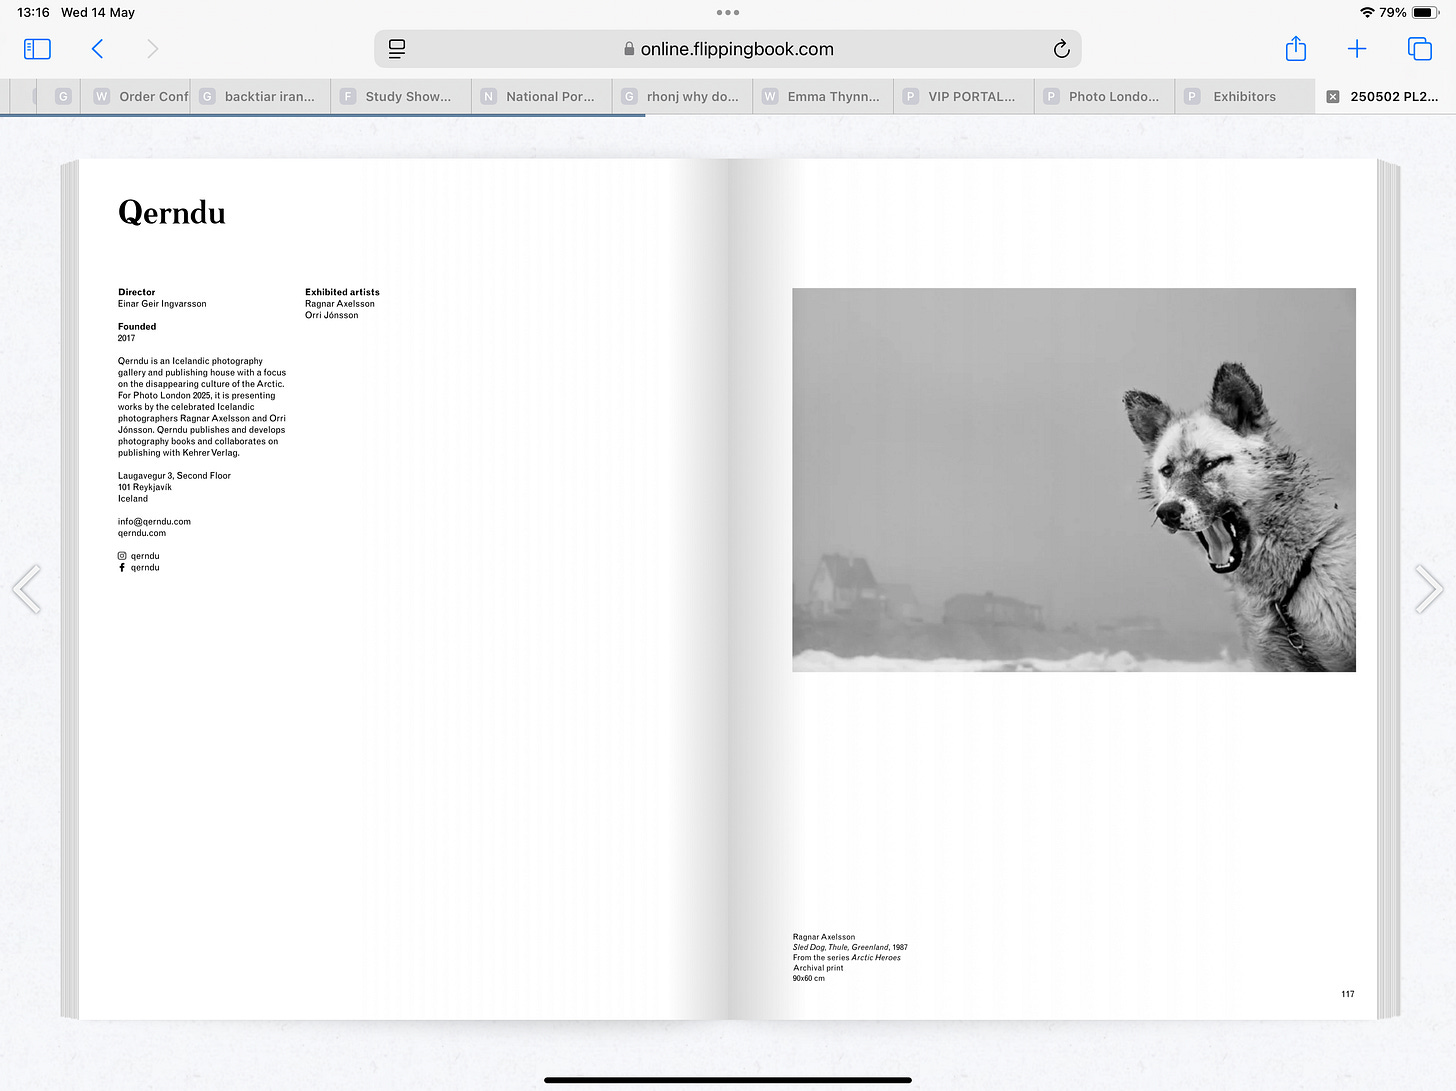
Task: Open the qerndu Facebook link
Action: tap(139, 567)
